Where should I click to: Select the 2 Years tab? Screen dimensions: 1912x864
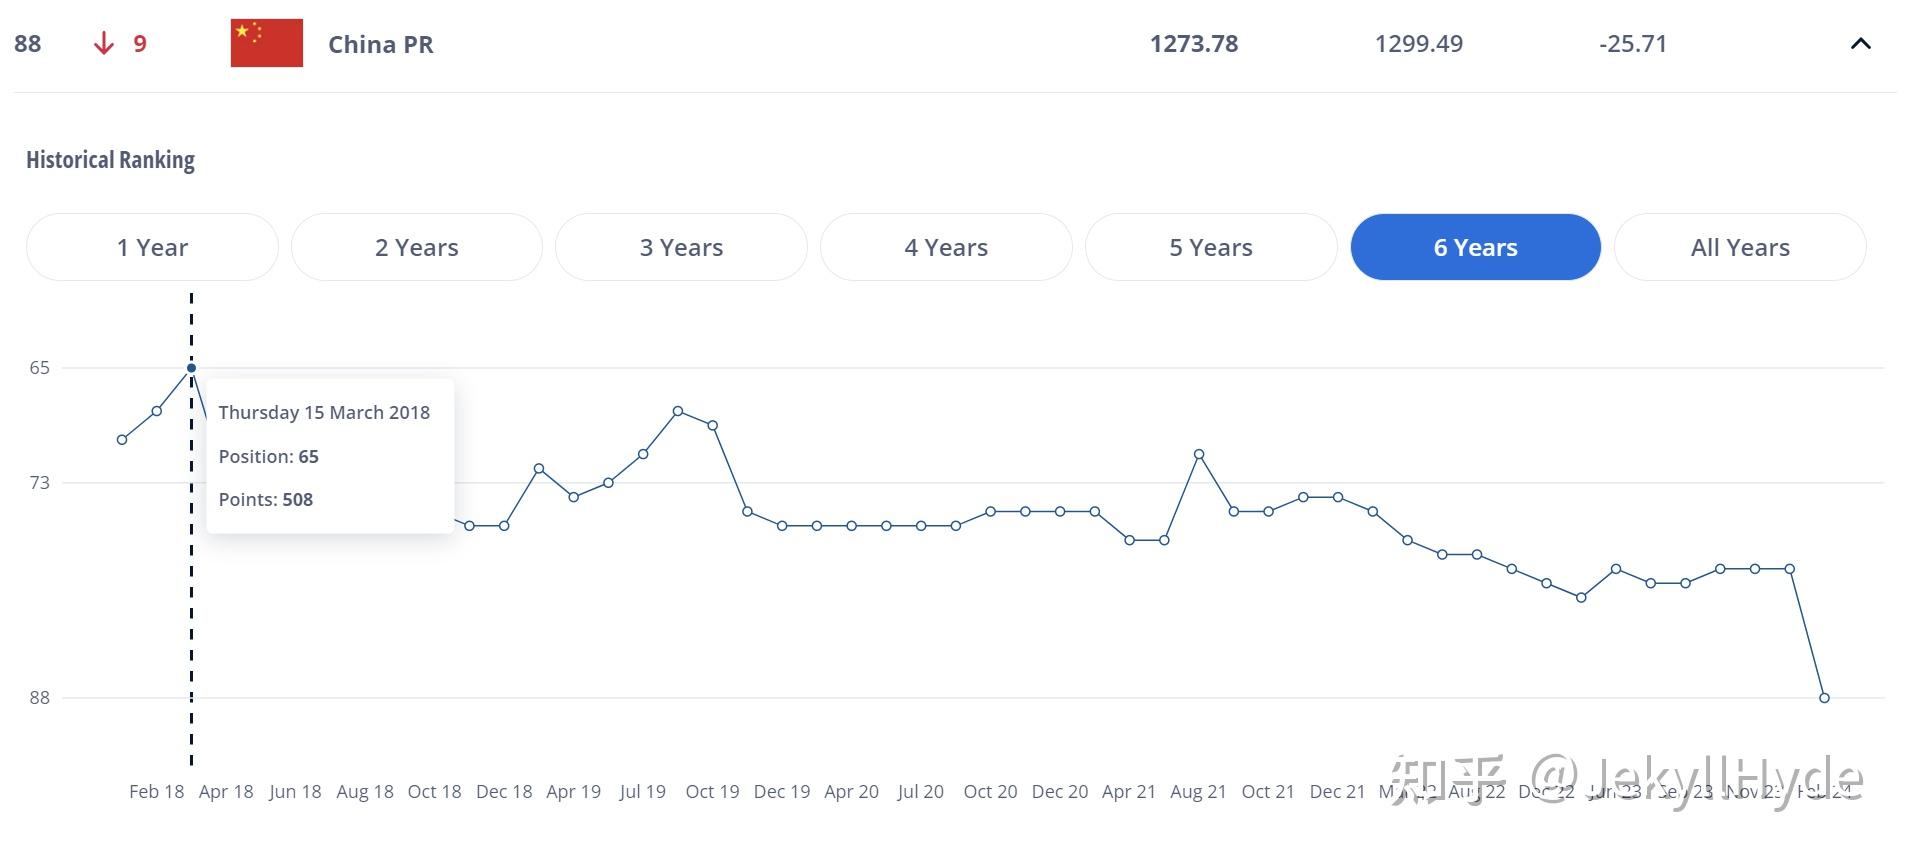tap(417, 247)
